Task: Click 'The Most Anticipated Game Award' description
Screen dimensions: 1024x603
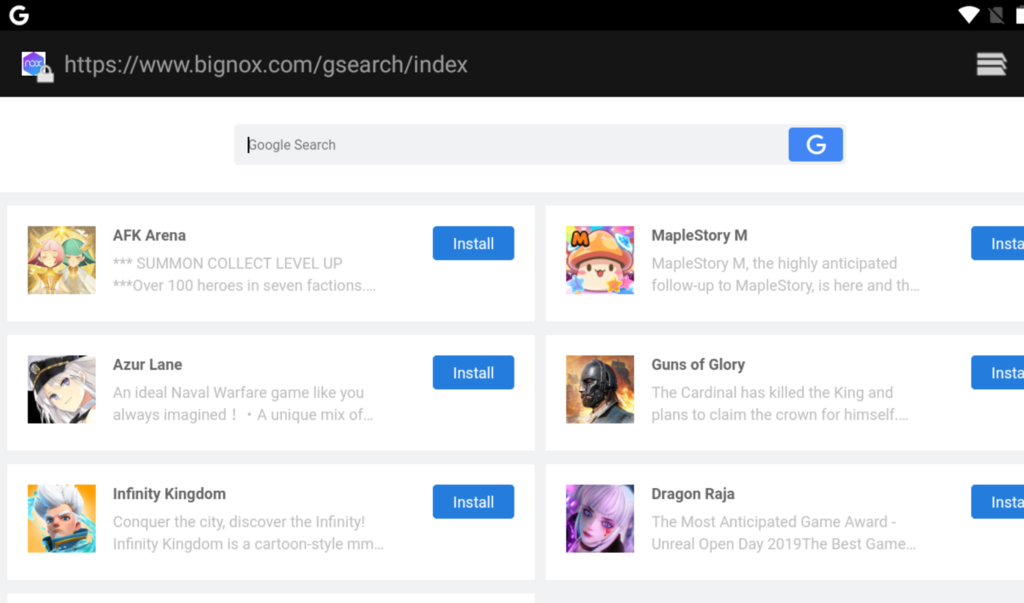Action: [784, 533]
